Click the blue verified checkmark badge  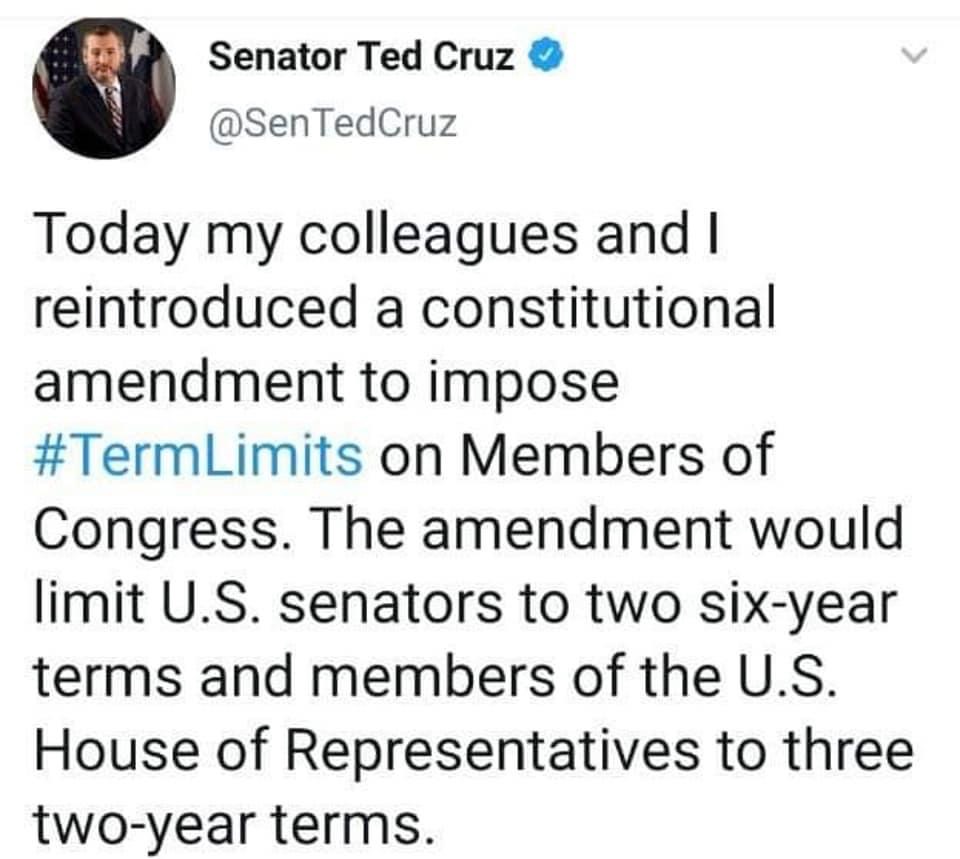(x=546, y=56)
